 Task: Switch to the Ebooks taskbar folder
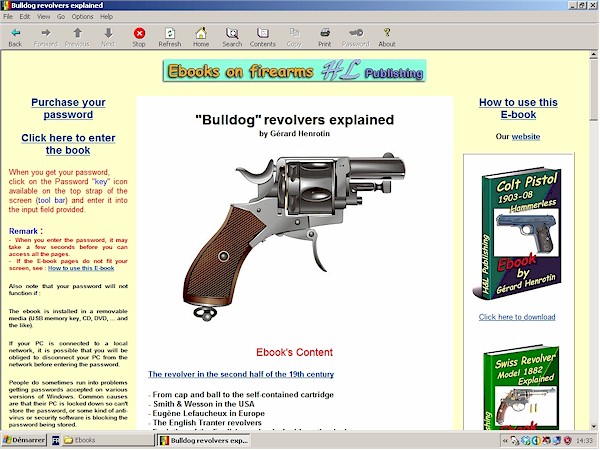click(108, 440)
